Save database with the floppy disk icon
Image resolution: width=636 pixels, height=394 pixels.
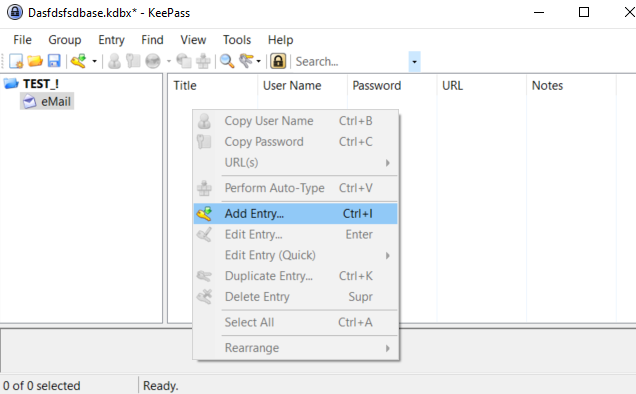click(54, 61)
